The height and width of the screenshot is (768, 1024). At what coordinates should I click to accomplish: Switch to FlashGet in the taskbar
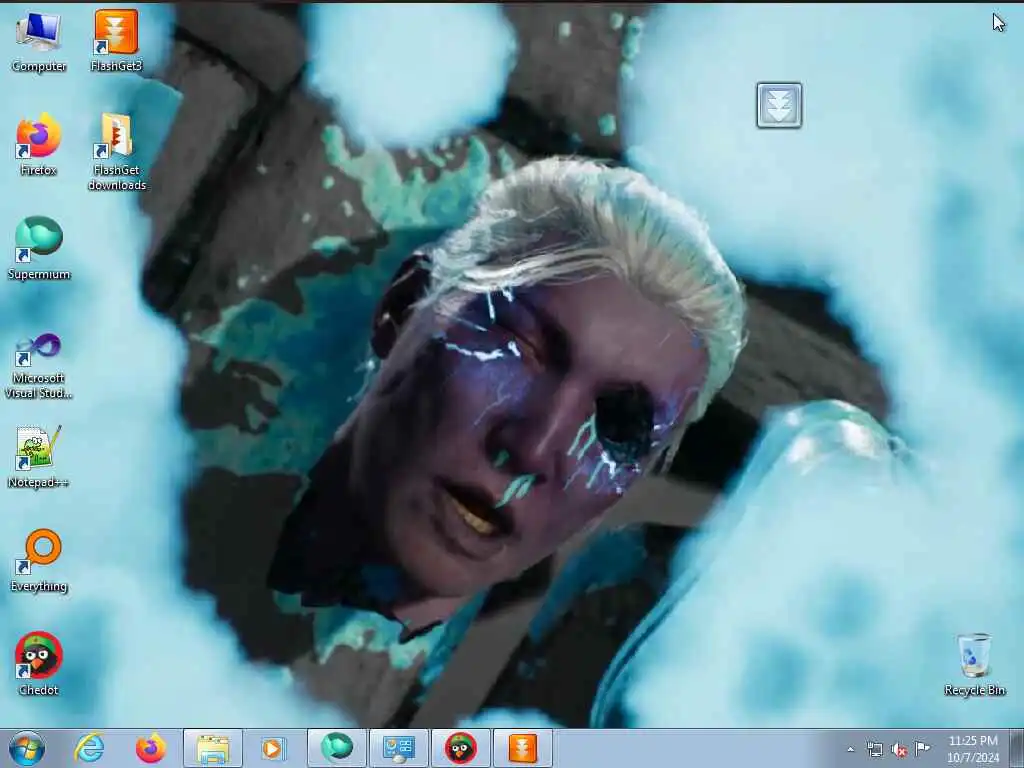[x=522, y=748]
